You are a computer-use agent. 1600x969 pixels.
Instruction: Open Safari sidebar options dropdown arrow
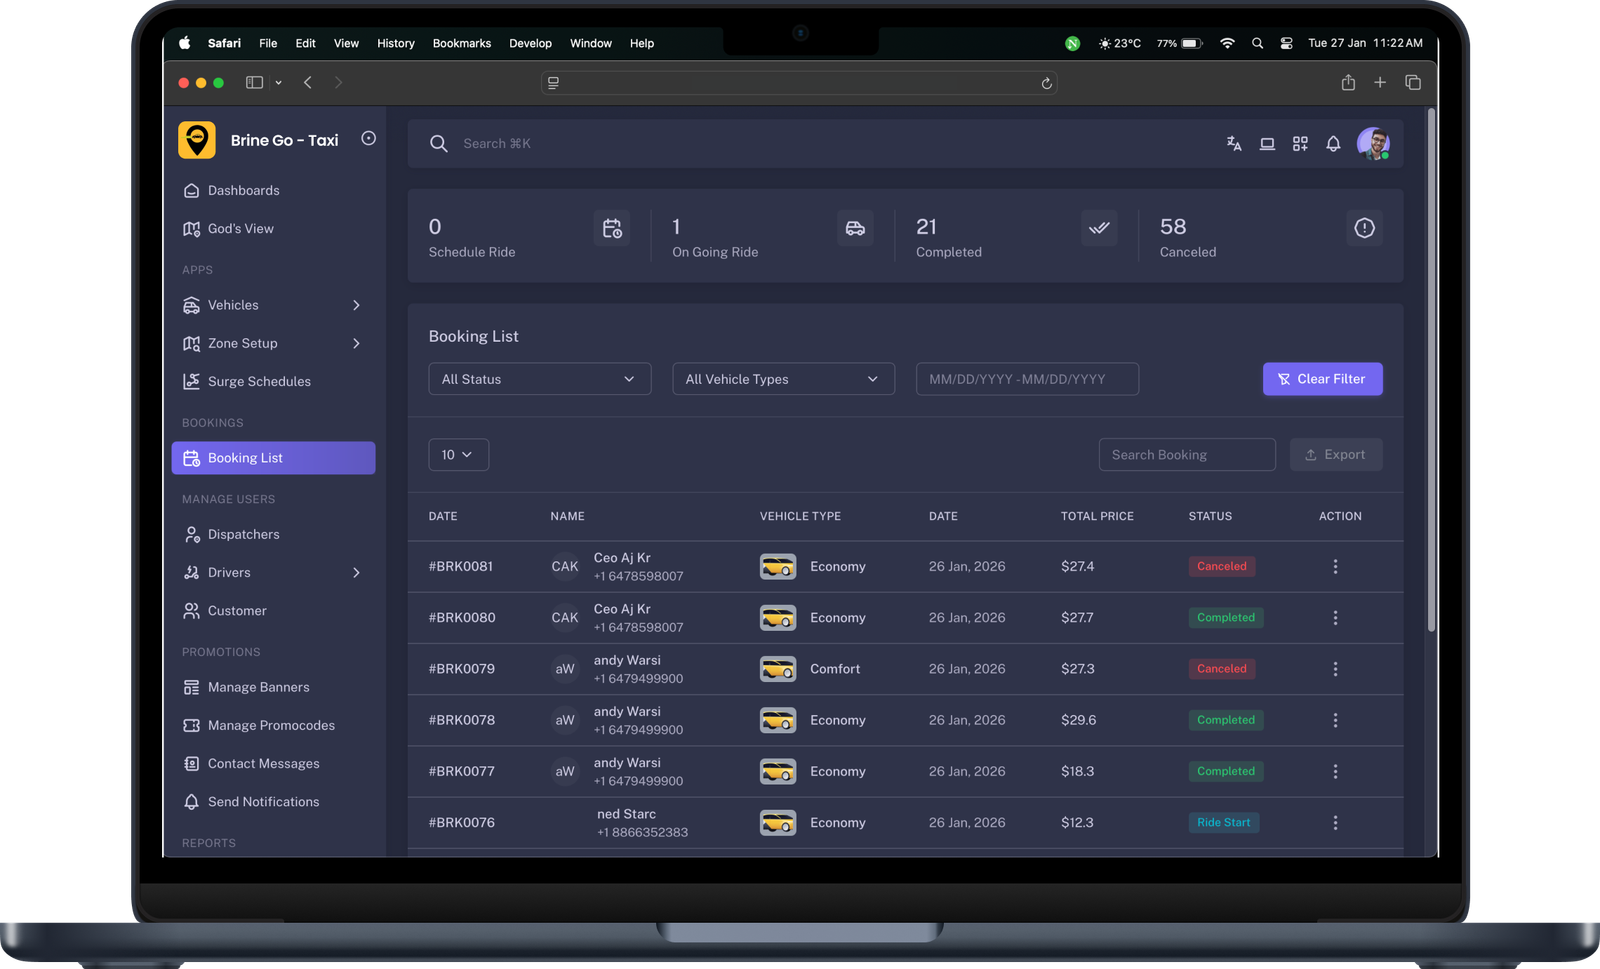pos(278,83)
